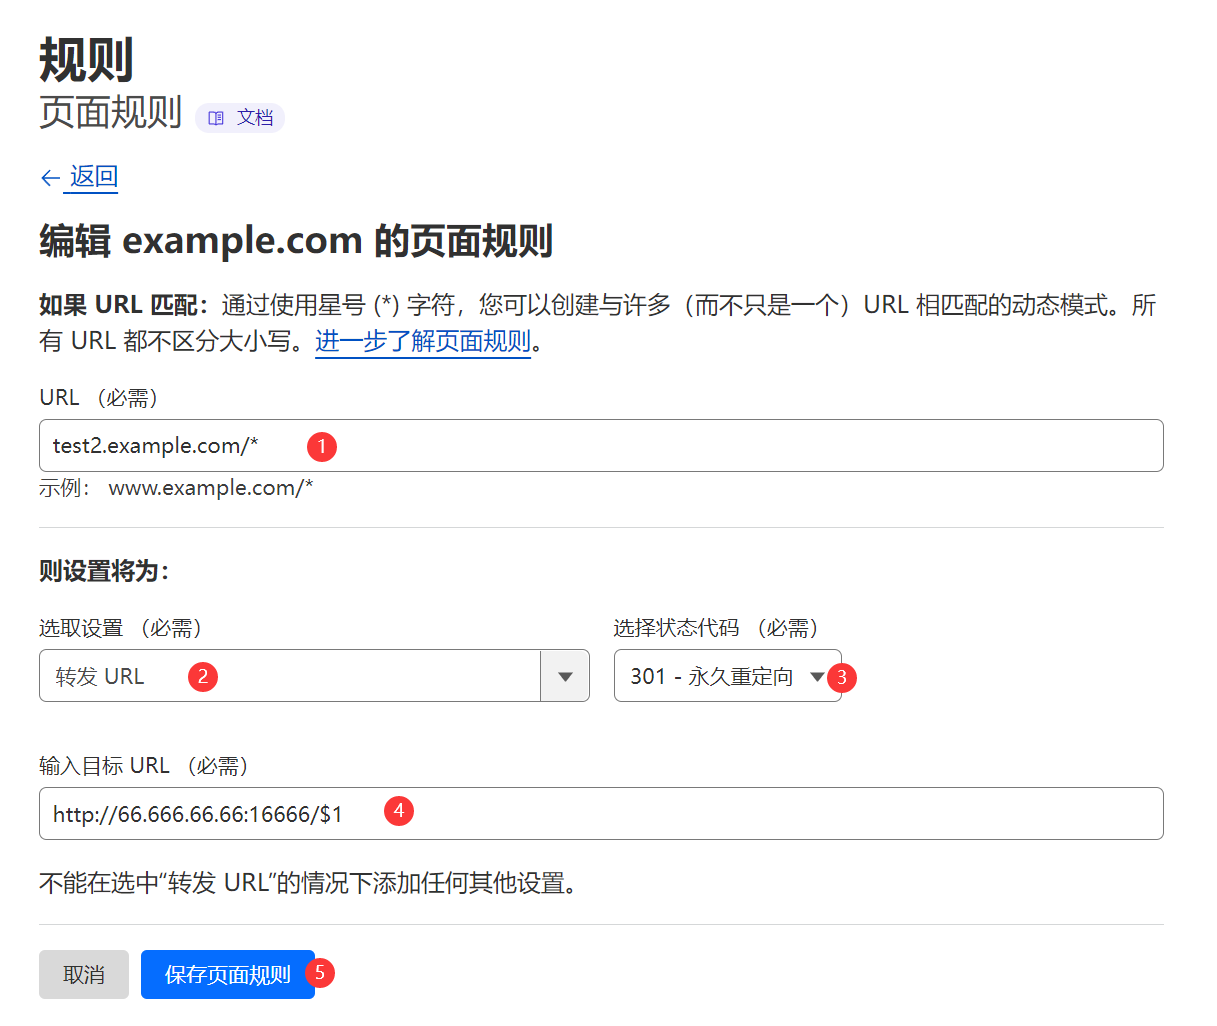Click the 编辑 example.com 的页面规则 heading
The width and height of the screenshot is (1217, 1026).
[x=296, y=241]
